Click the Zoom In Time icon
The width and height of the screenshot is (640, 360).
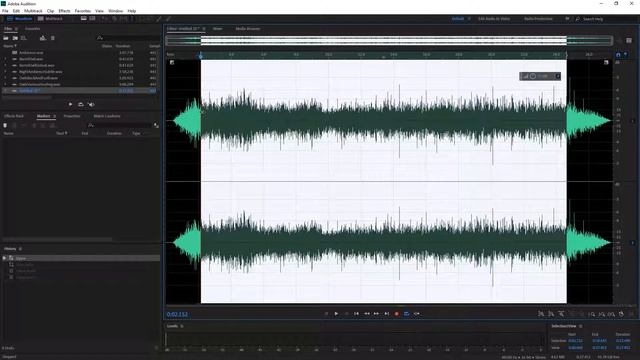coord(561,314)
